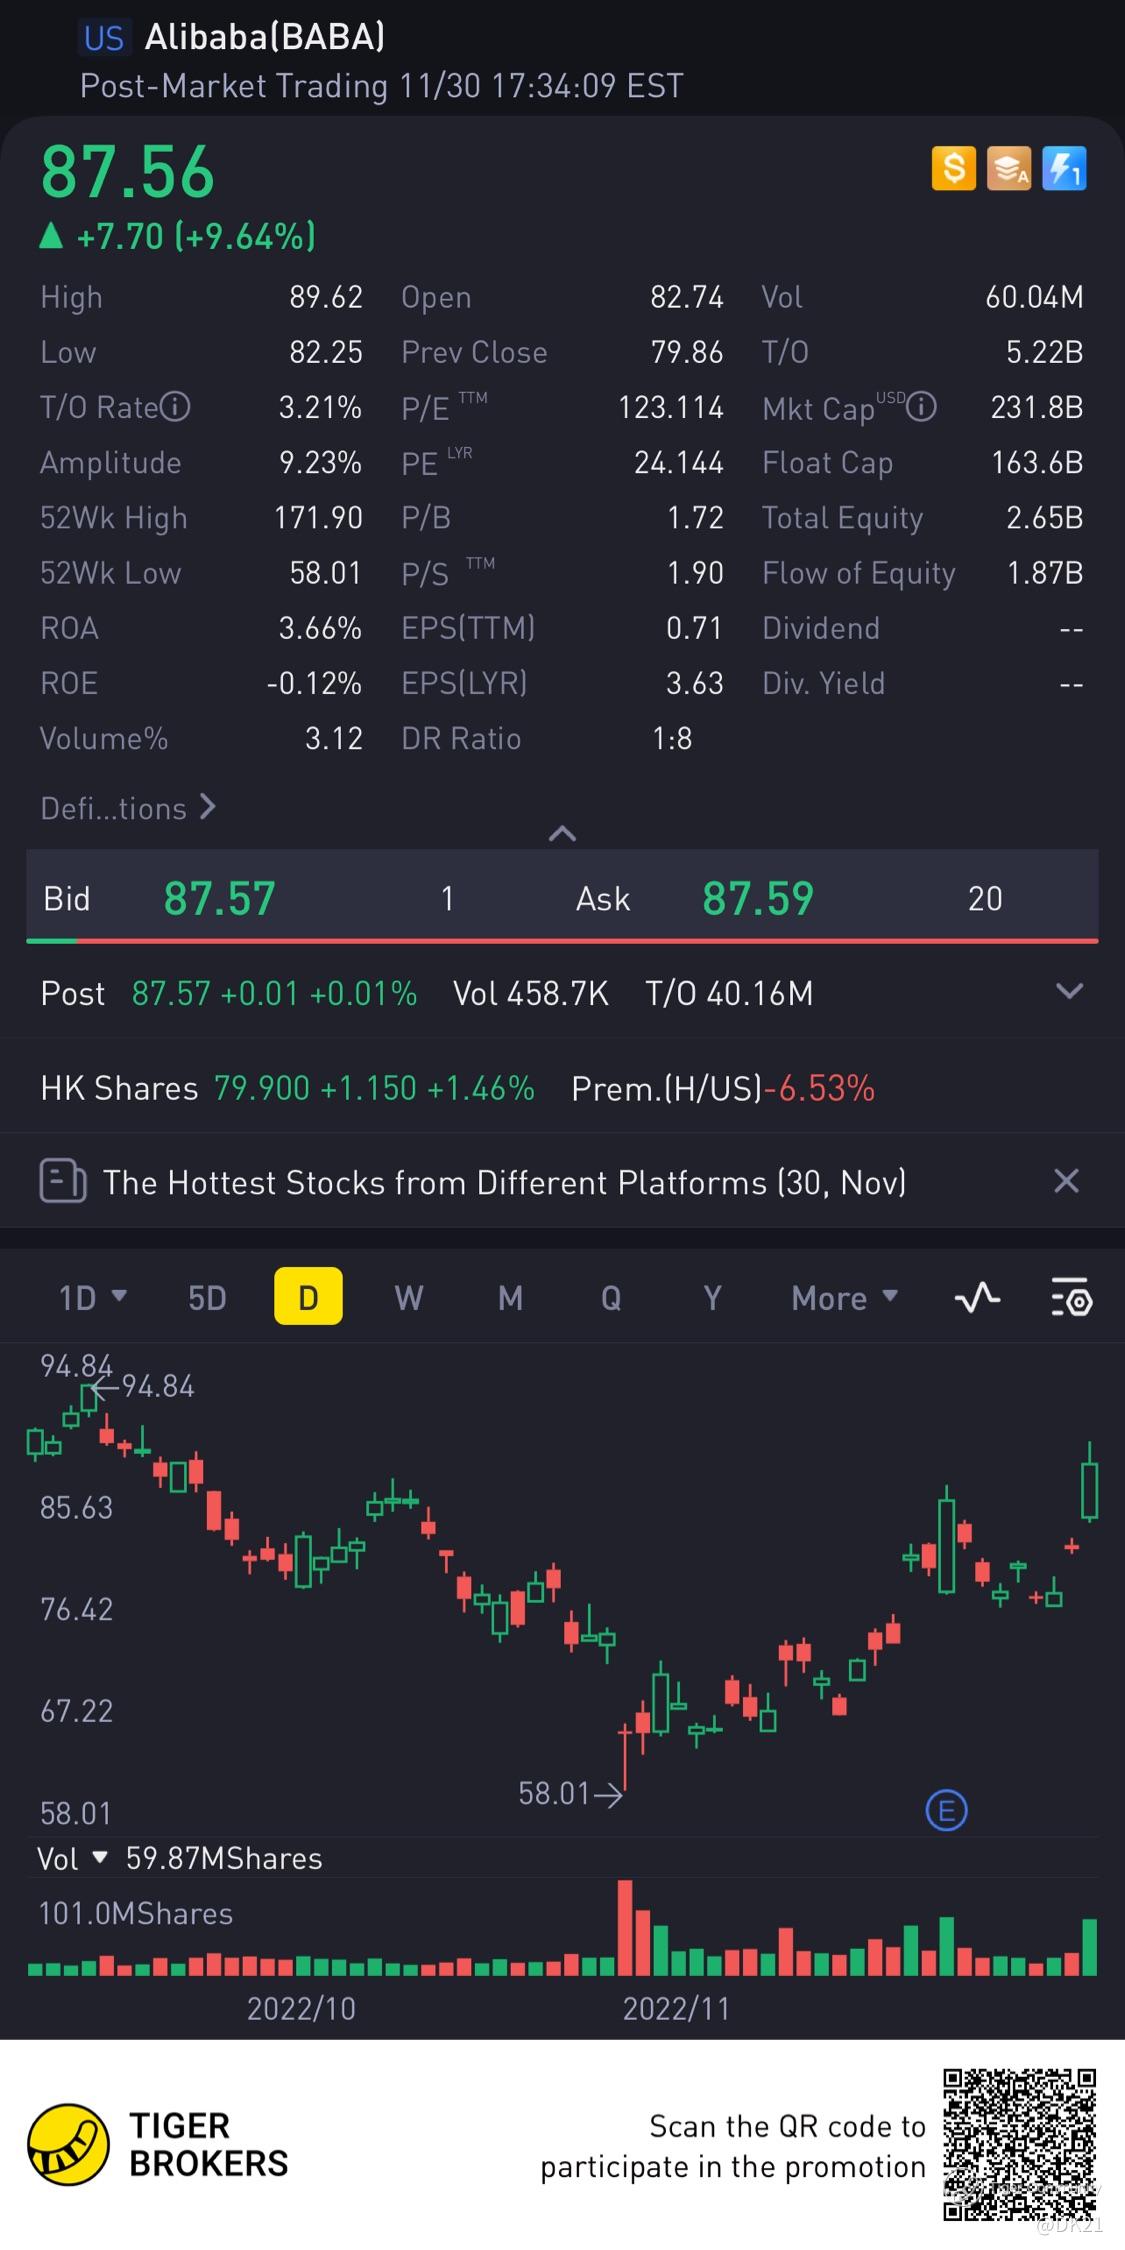
Task: Tap the tallest red volume bar
Action: 625,1927
